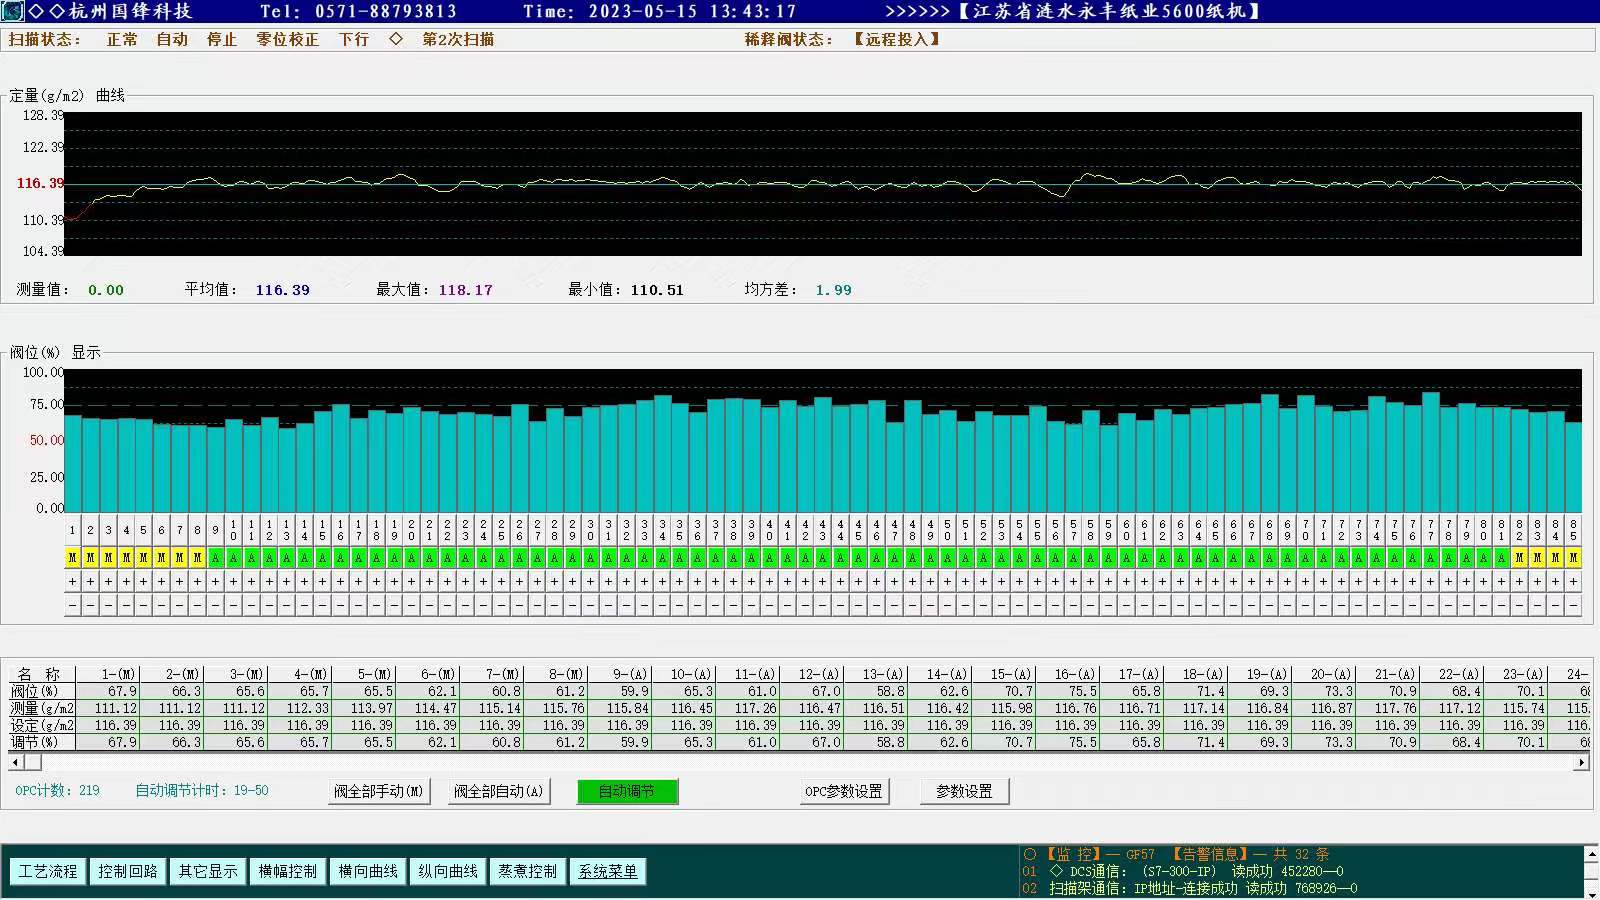
Task: Click valve 40 bar in 阀位 chart
Action: pos(770,460)
